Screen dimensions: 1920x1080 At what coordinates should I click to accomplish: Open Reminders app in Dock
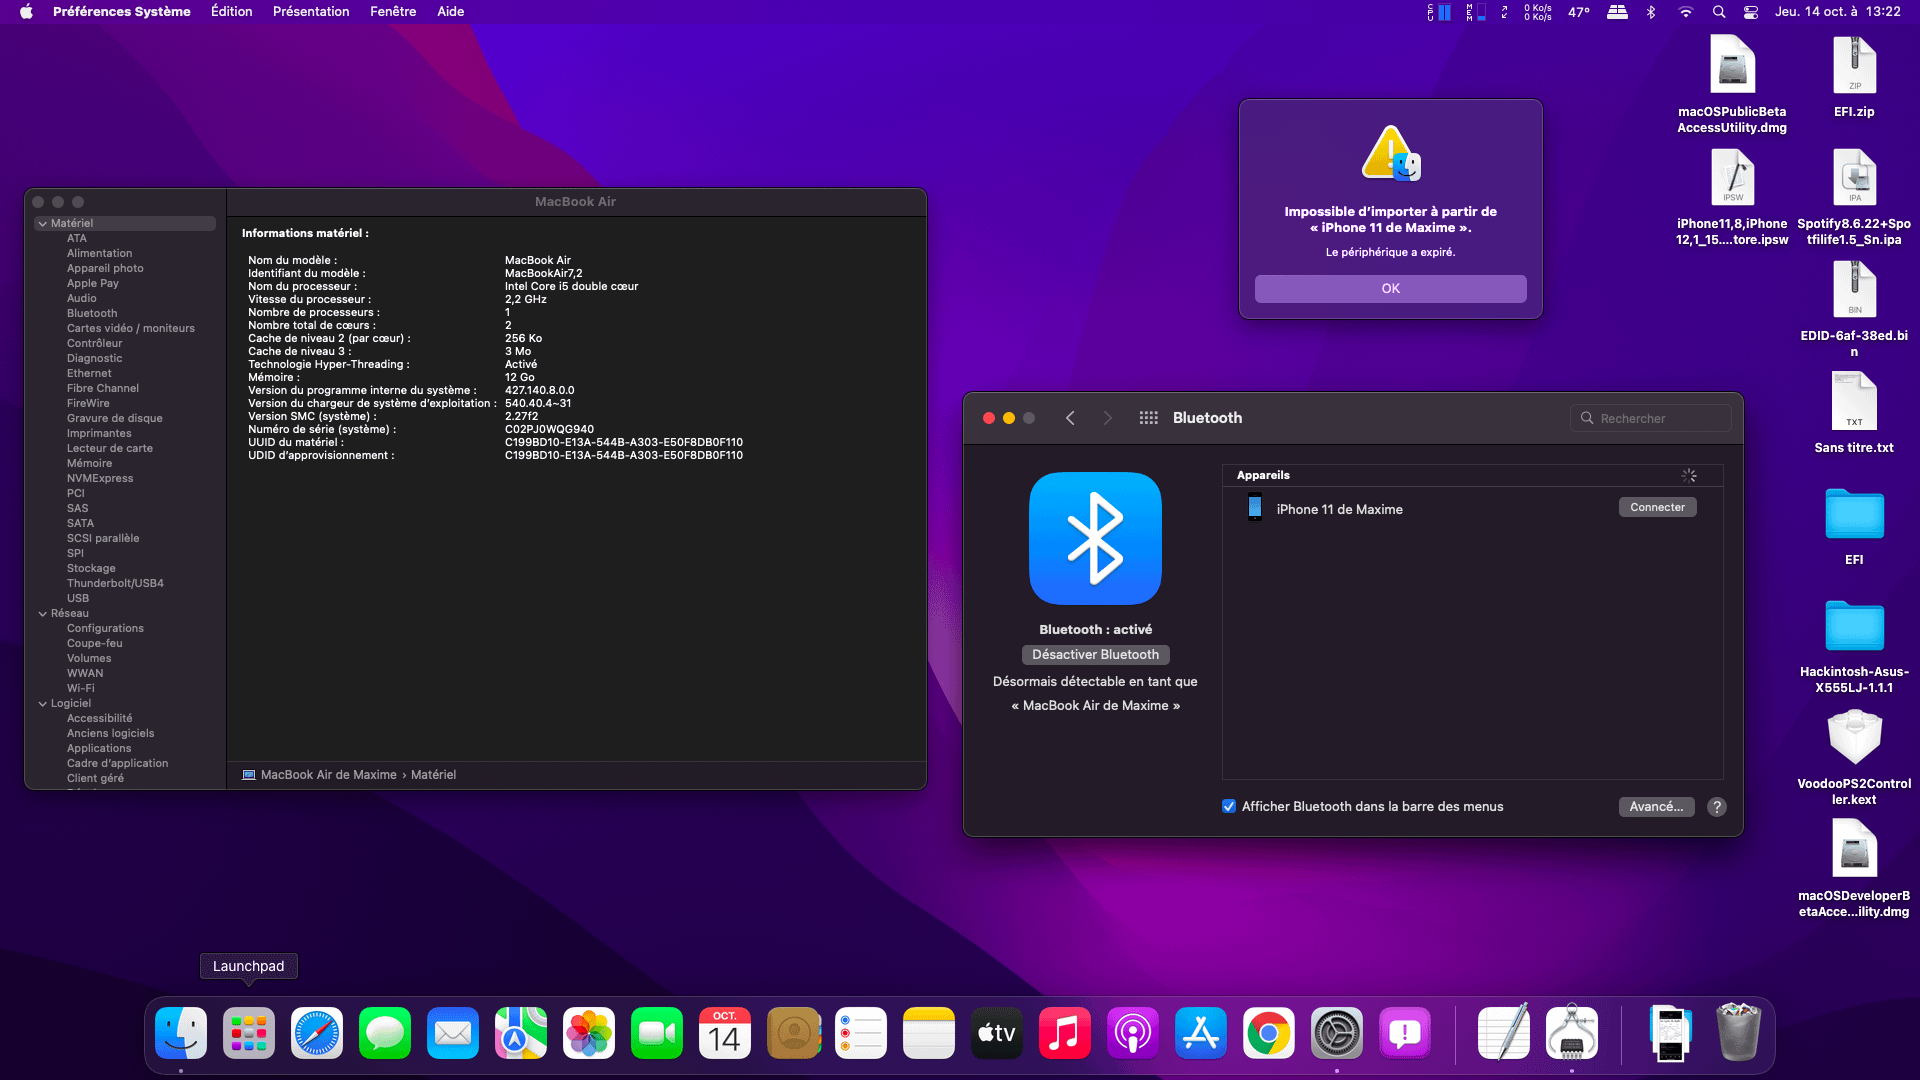861,1033
